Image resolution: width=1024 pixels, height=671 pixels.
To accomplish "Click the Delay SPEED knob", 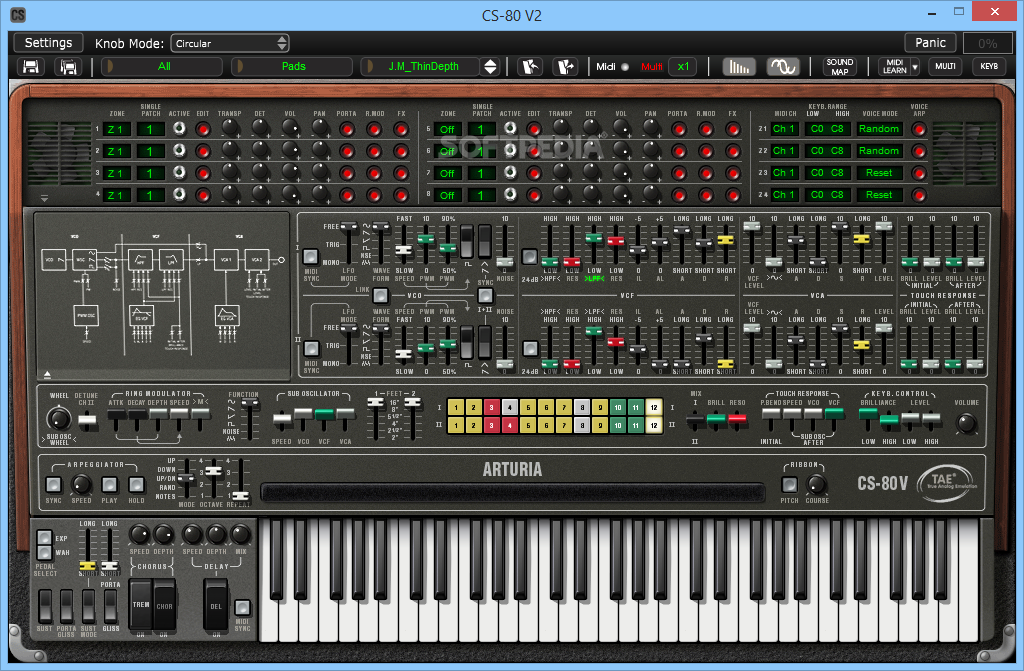I will point(192,535).
